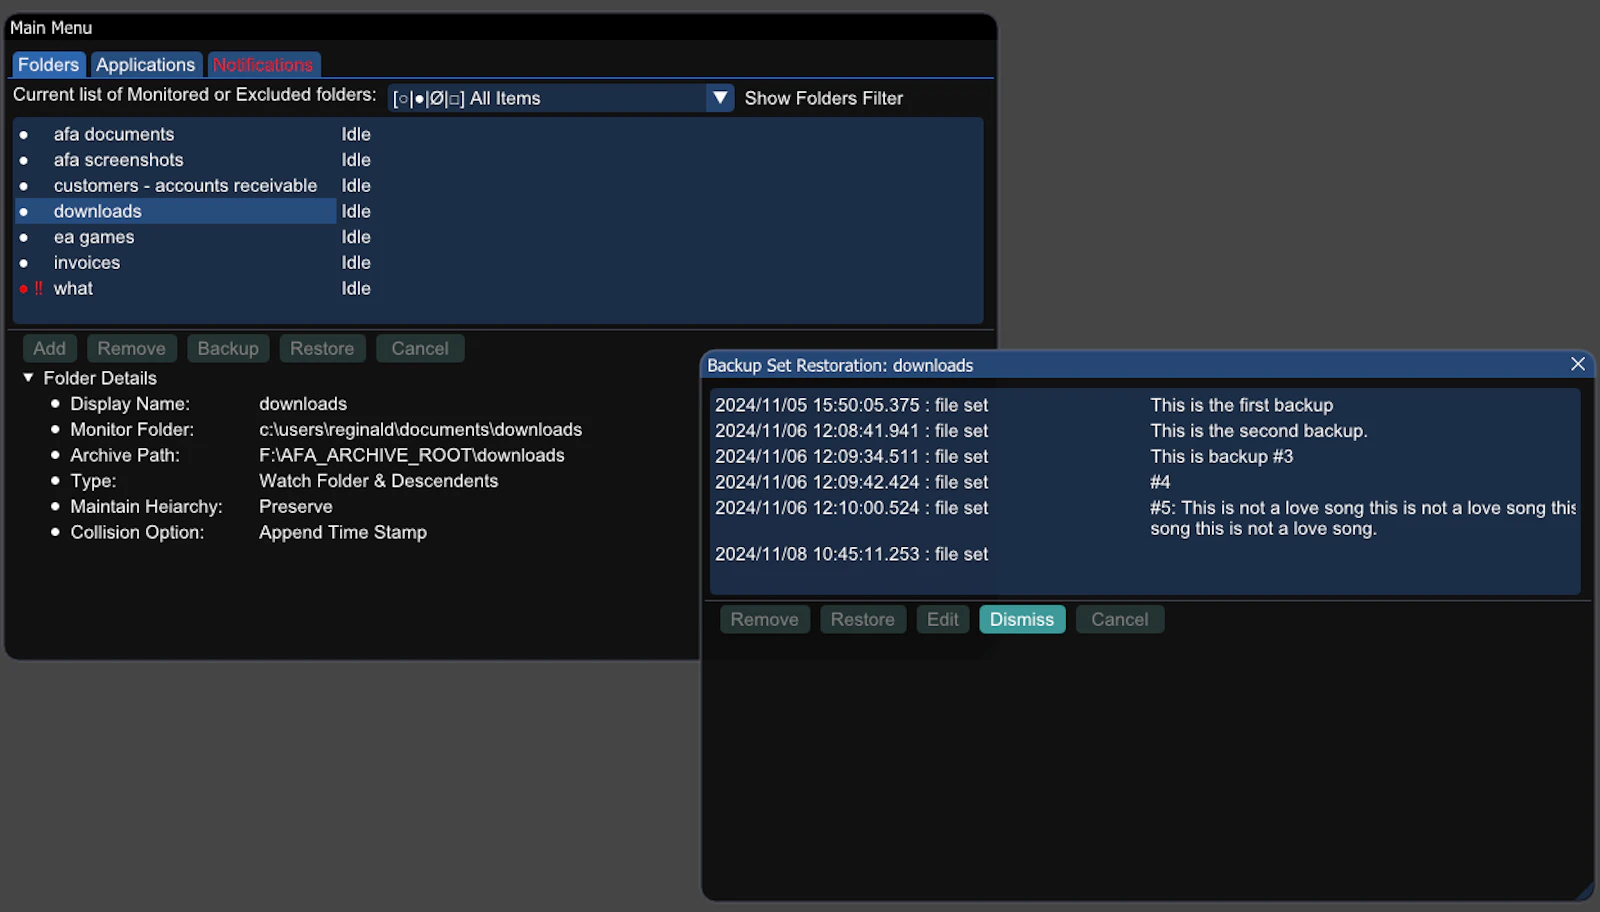The height and width of the screenshot is (912, 1600).
Task: Click the comment 'This is the first backup'
Action: (1241, 405)
